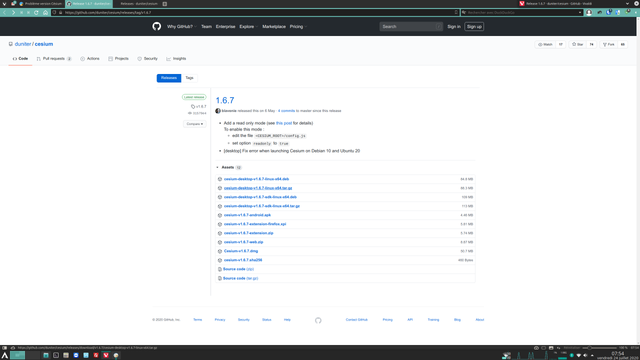This screenshot has width=640, height=360.
Task: Click the package icon beside cesium-desktop-v1.6.7-linux-x64.deb
Action: [x=220, y=179]
